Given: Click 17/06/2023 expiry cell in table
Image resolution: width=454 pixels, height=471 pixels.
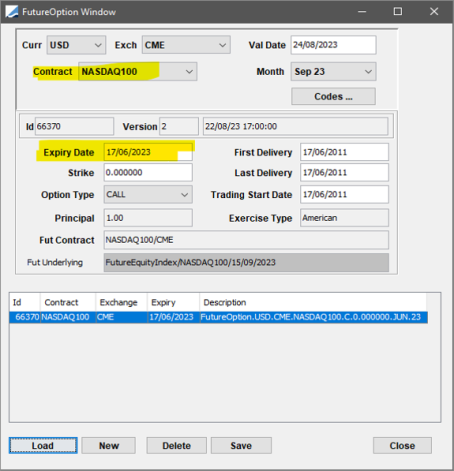Looking at the screenshot, I should [x=174, y=317].
